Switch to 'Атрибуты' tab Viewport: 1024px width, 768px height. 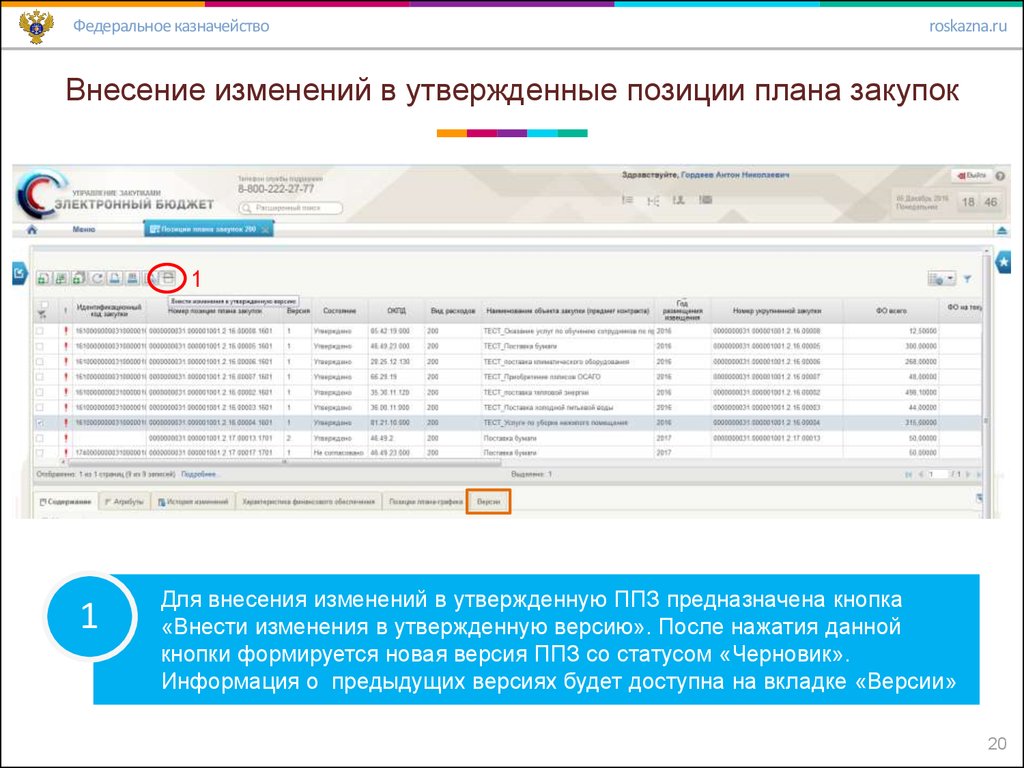pyautogui.click(x=124, y=502)
